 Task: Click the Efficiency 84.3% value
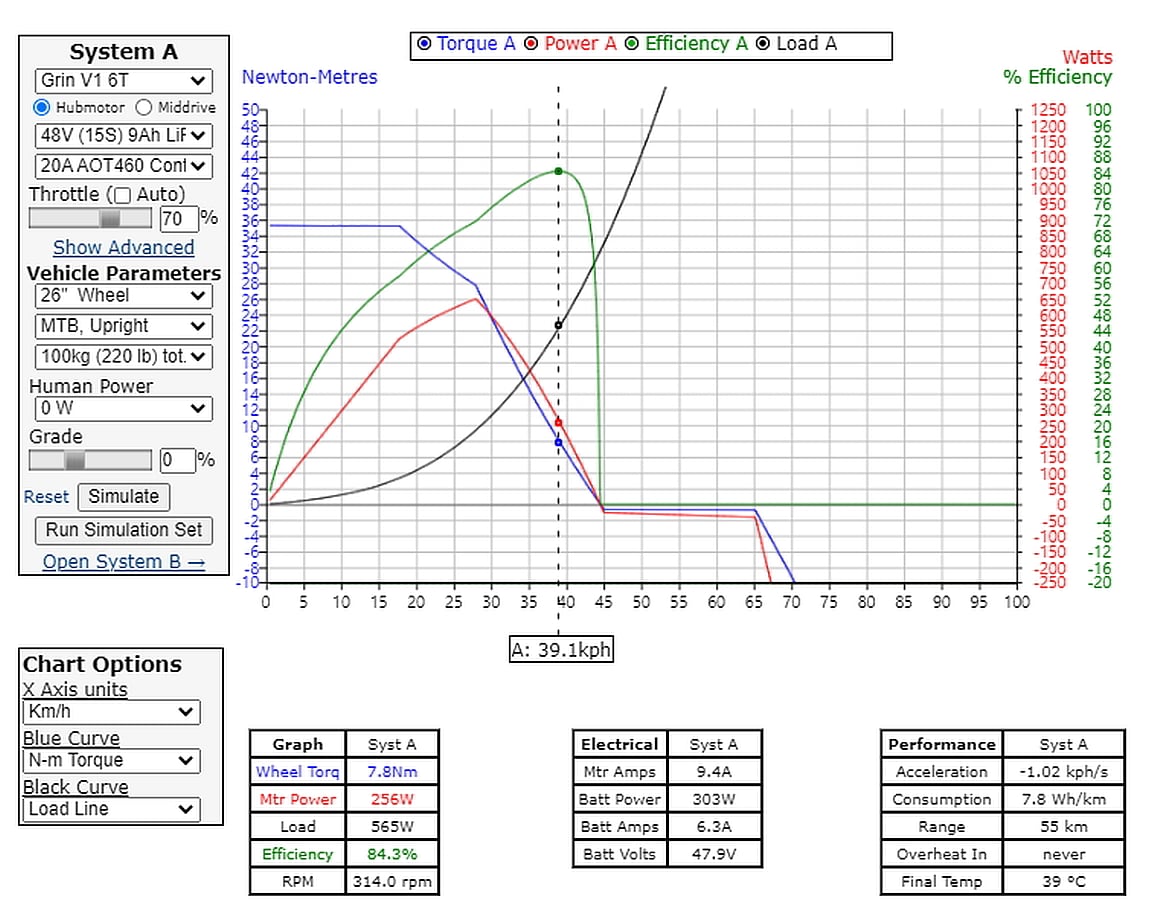392,854
